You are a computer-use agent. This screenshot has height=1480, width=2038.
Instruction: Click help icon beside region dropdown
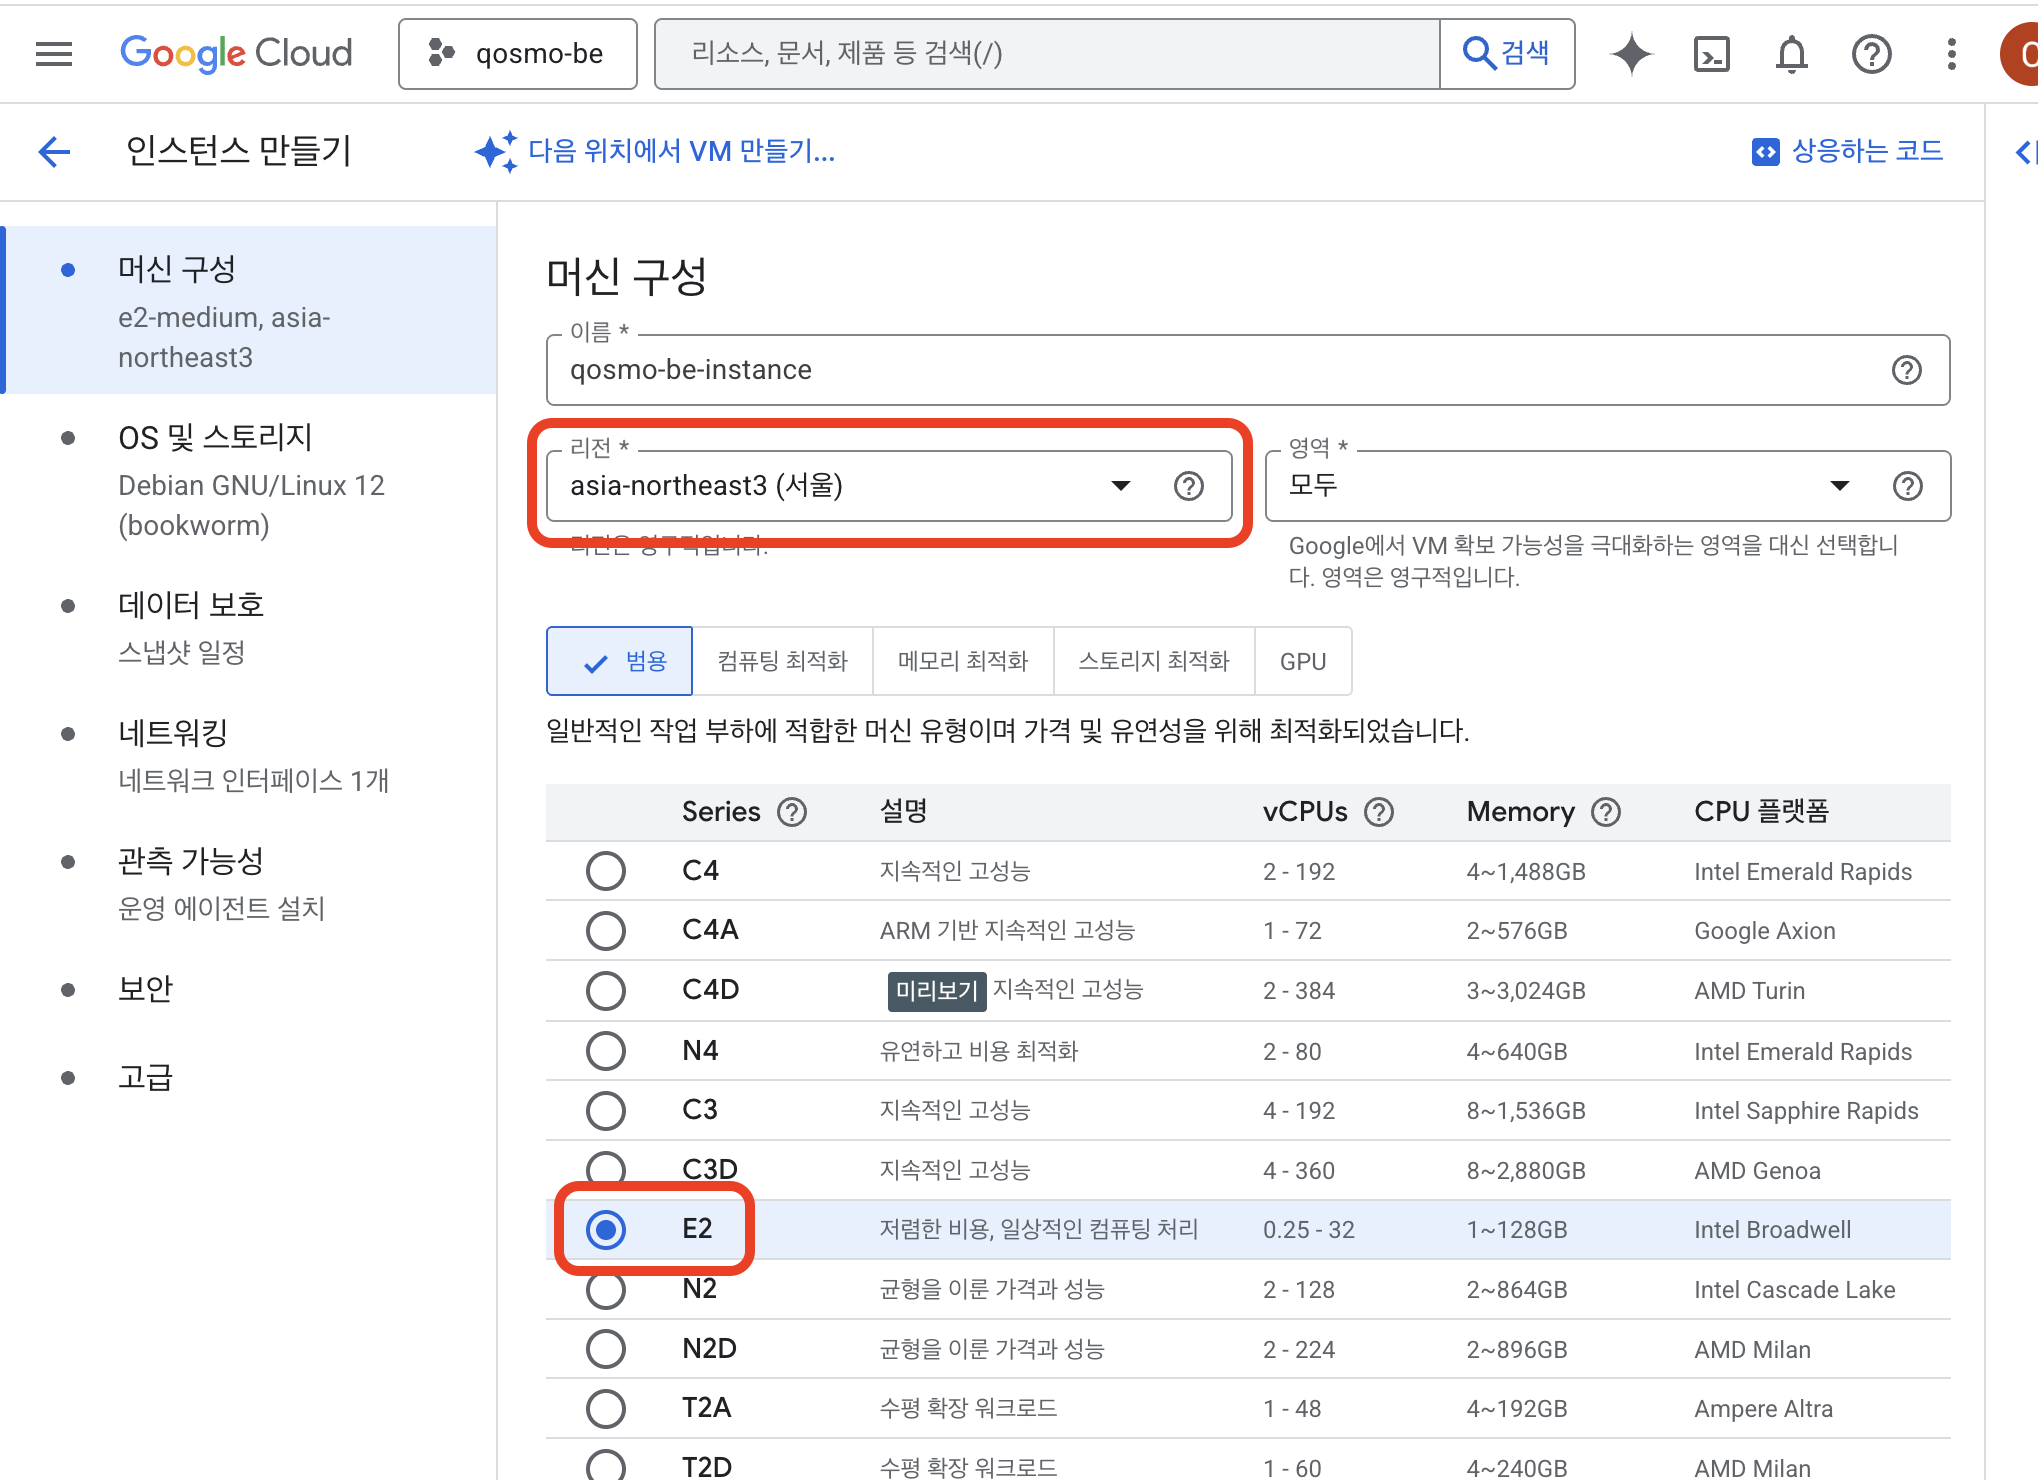tap(1188, 486)
